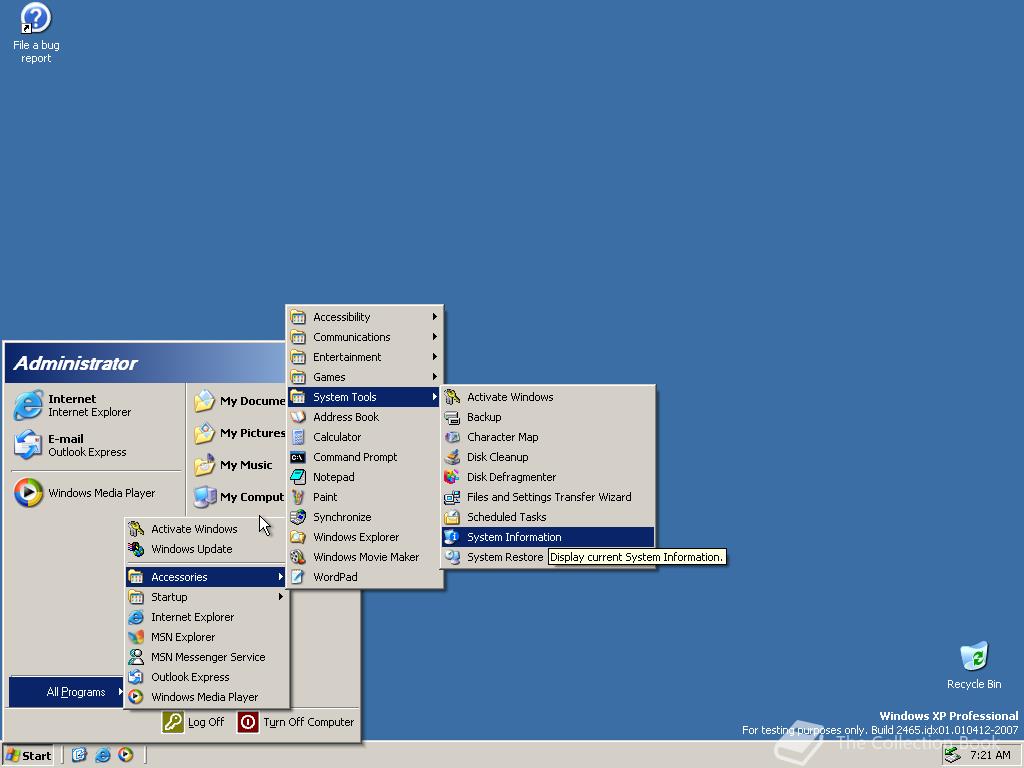Expand the Communications submenu

point(364,337)
